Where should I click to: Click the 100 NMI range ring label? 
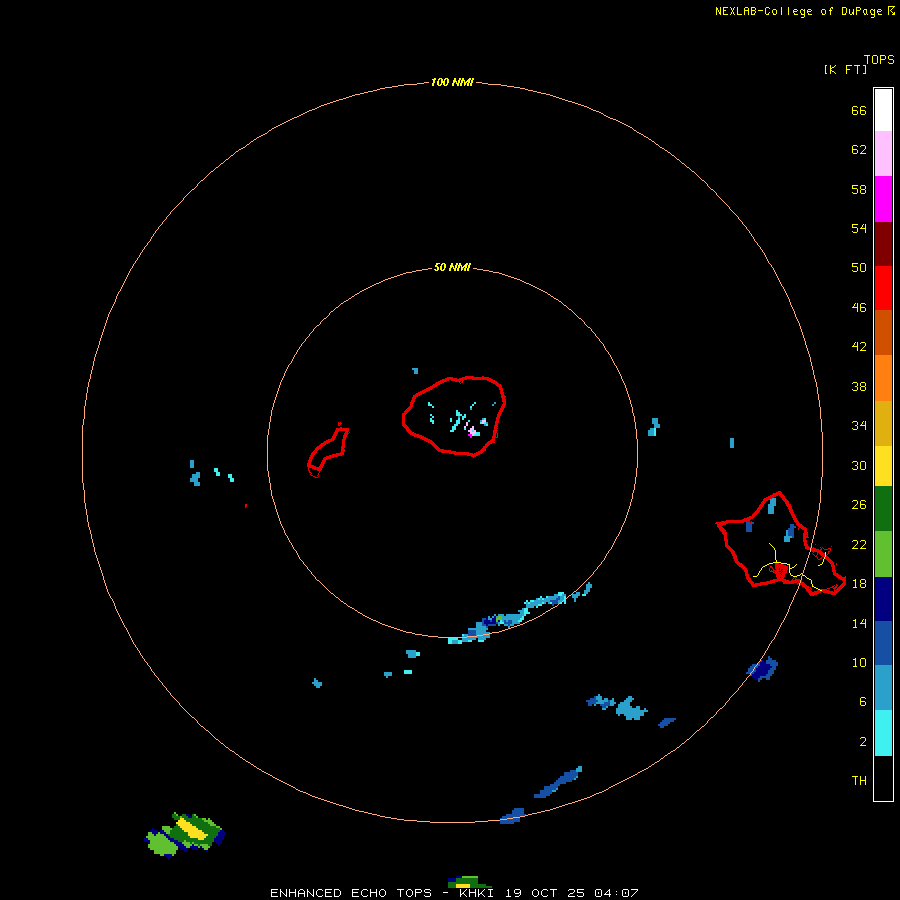click(x=452, y=83)
